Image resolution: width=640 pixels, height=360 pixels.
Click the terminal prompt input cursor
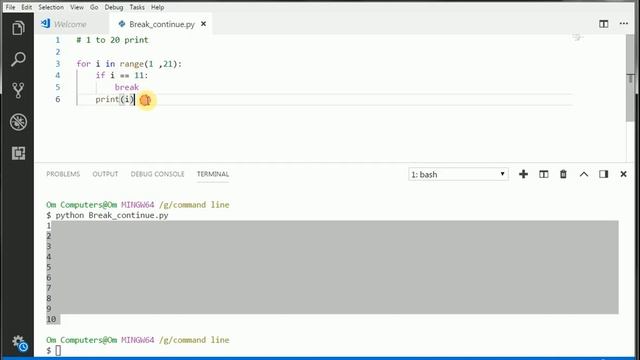[x=58, y=350]
